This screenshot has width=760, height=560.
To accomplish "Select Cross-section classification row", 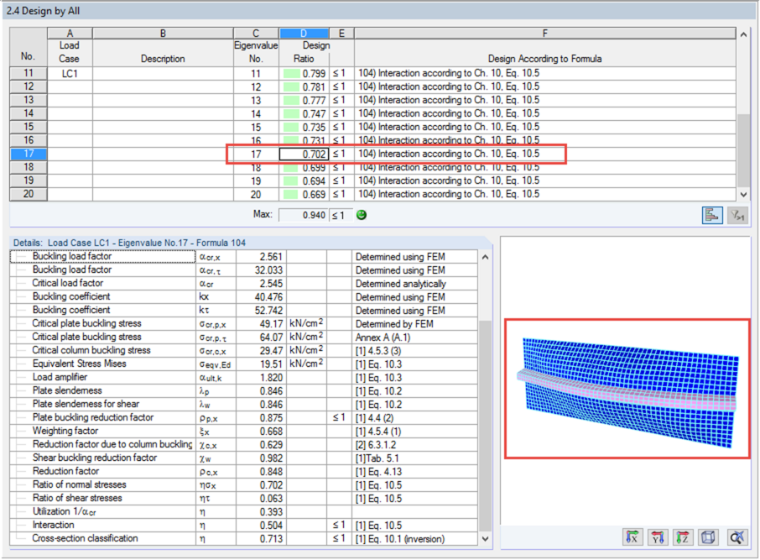I will click(x=243, y=539).
